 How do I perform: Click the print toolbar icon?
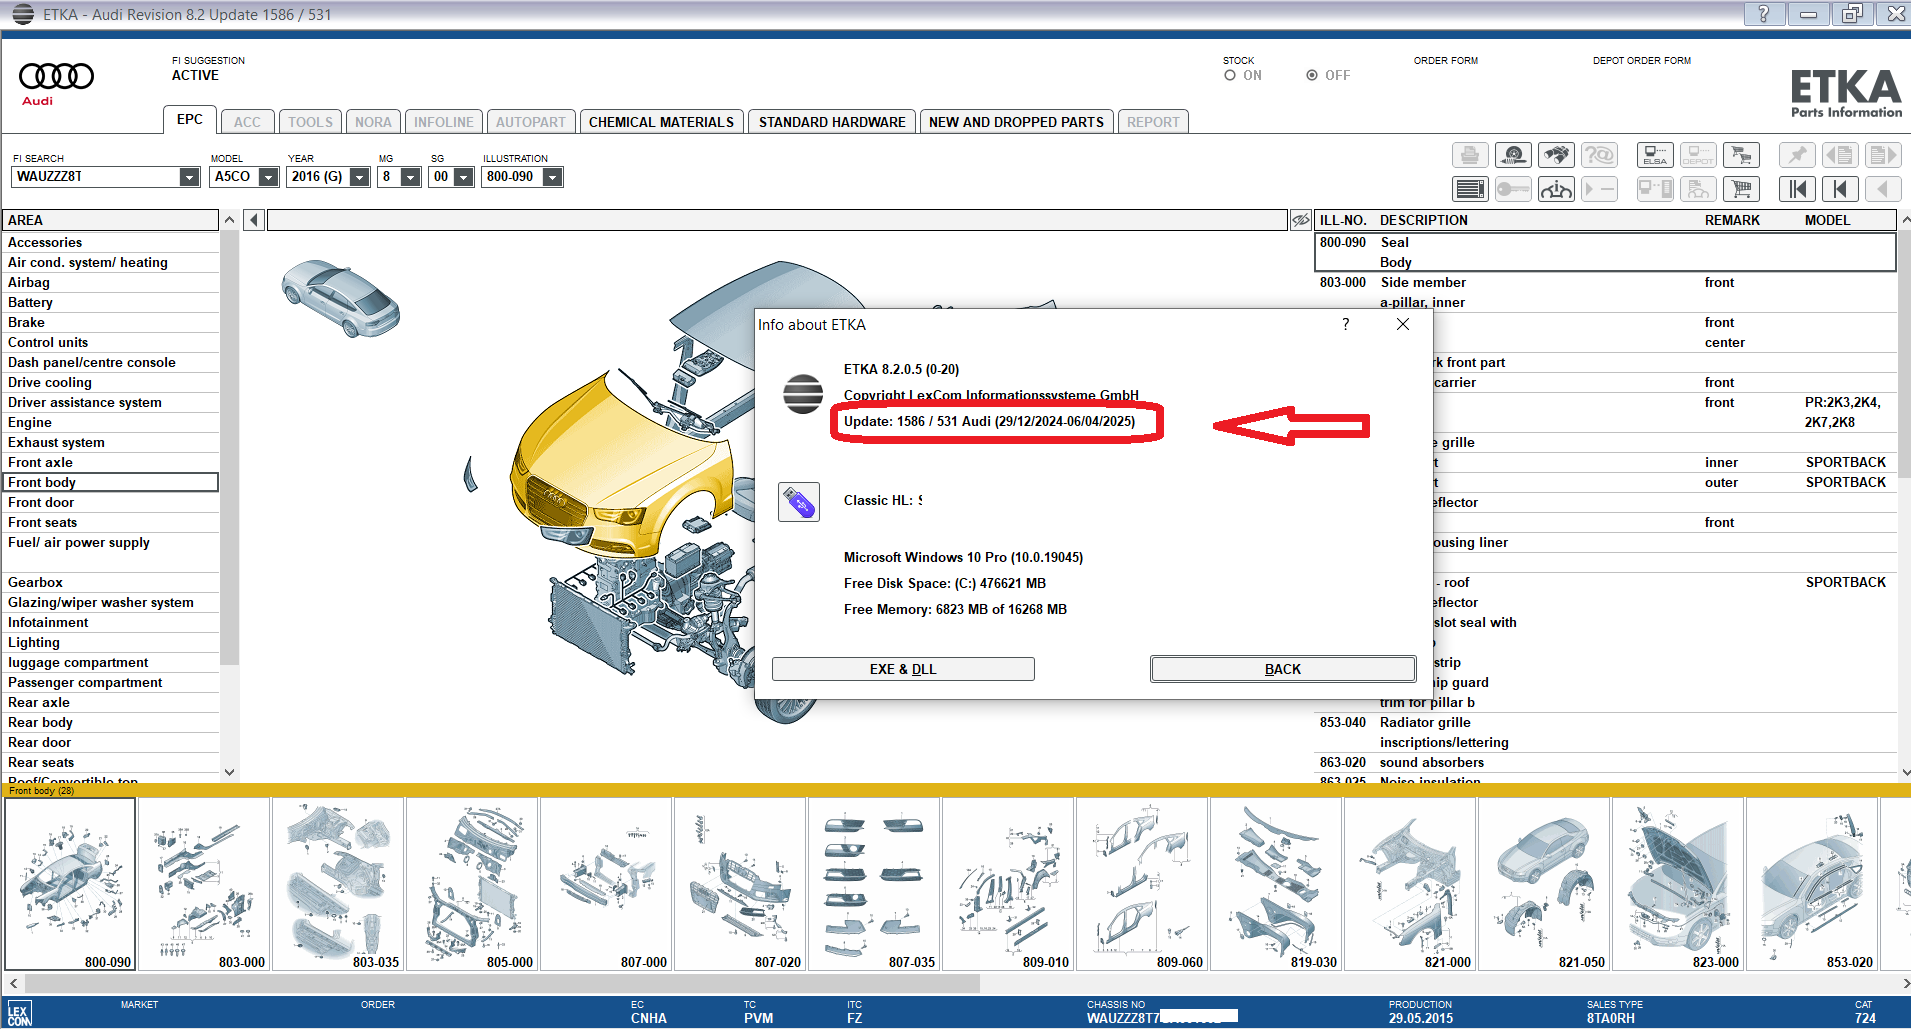coord(1470,155)
